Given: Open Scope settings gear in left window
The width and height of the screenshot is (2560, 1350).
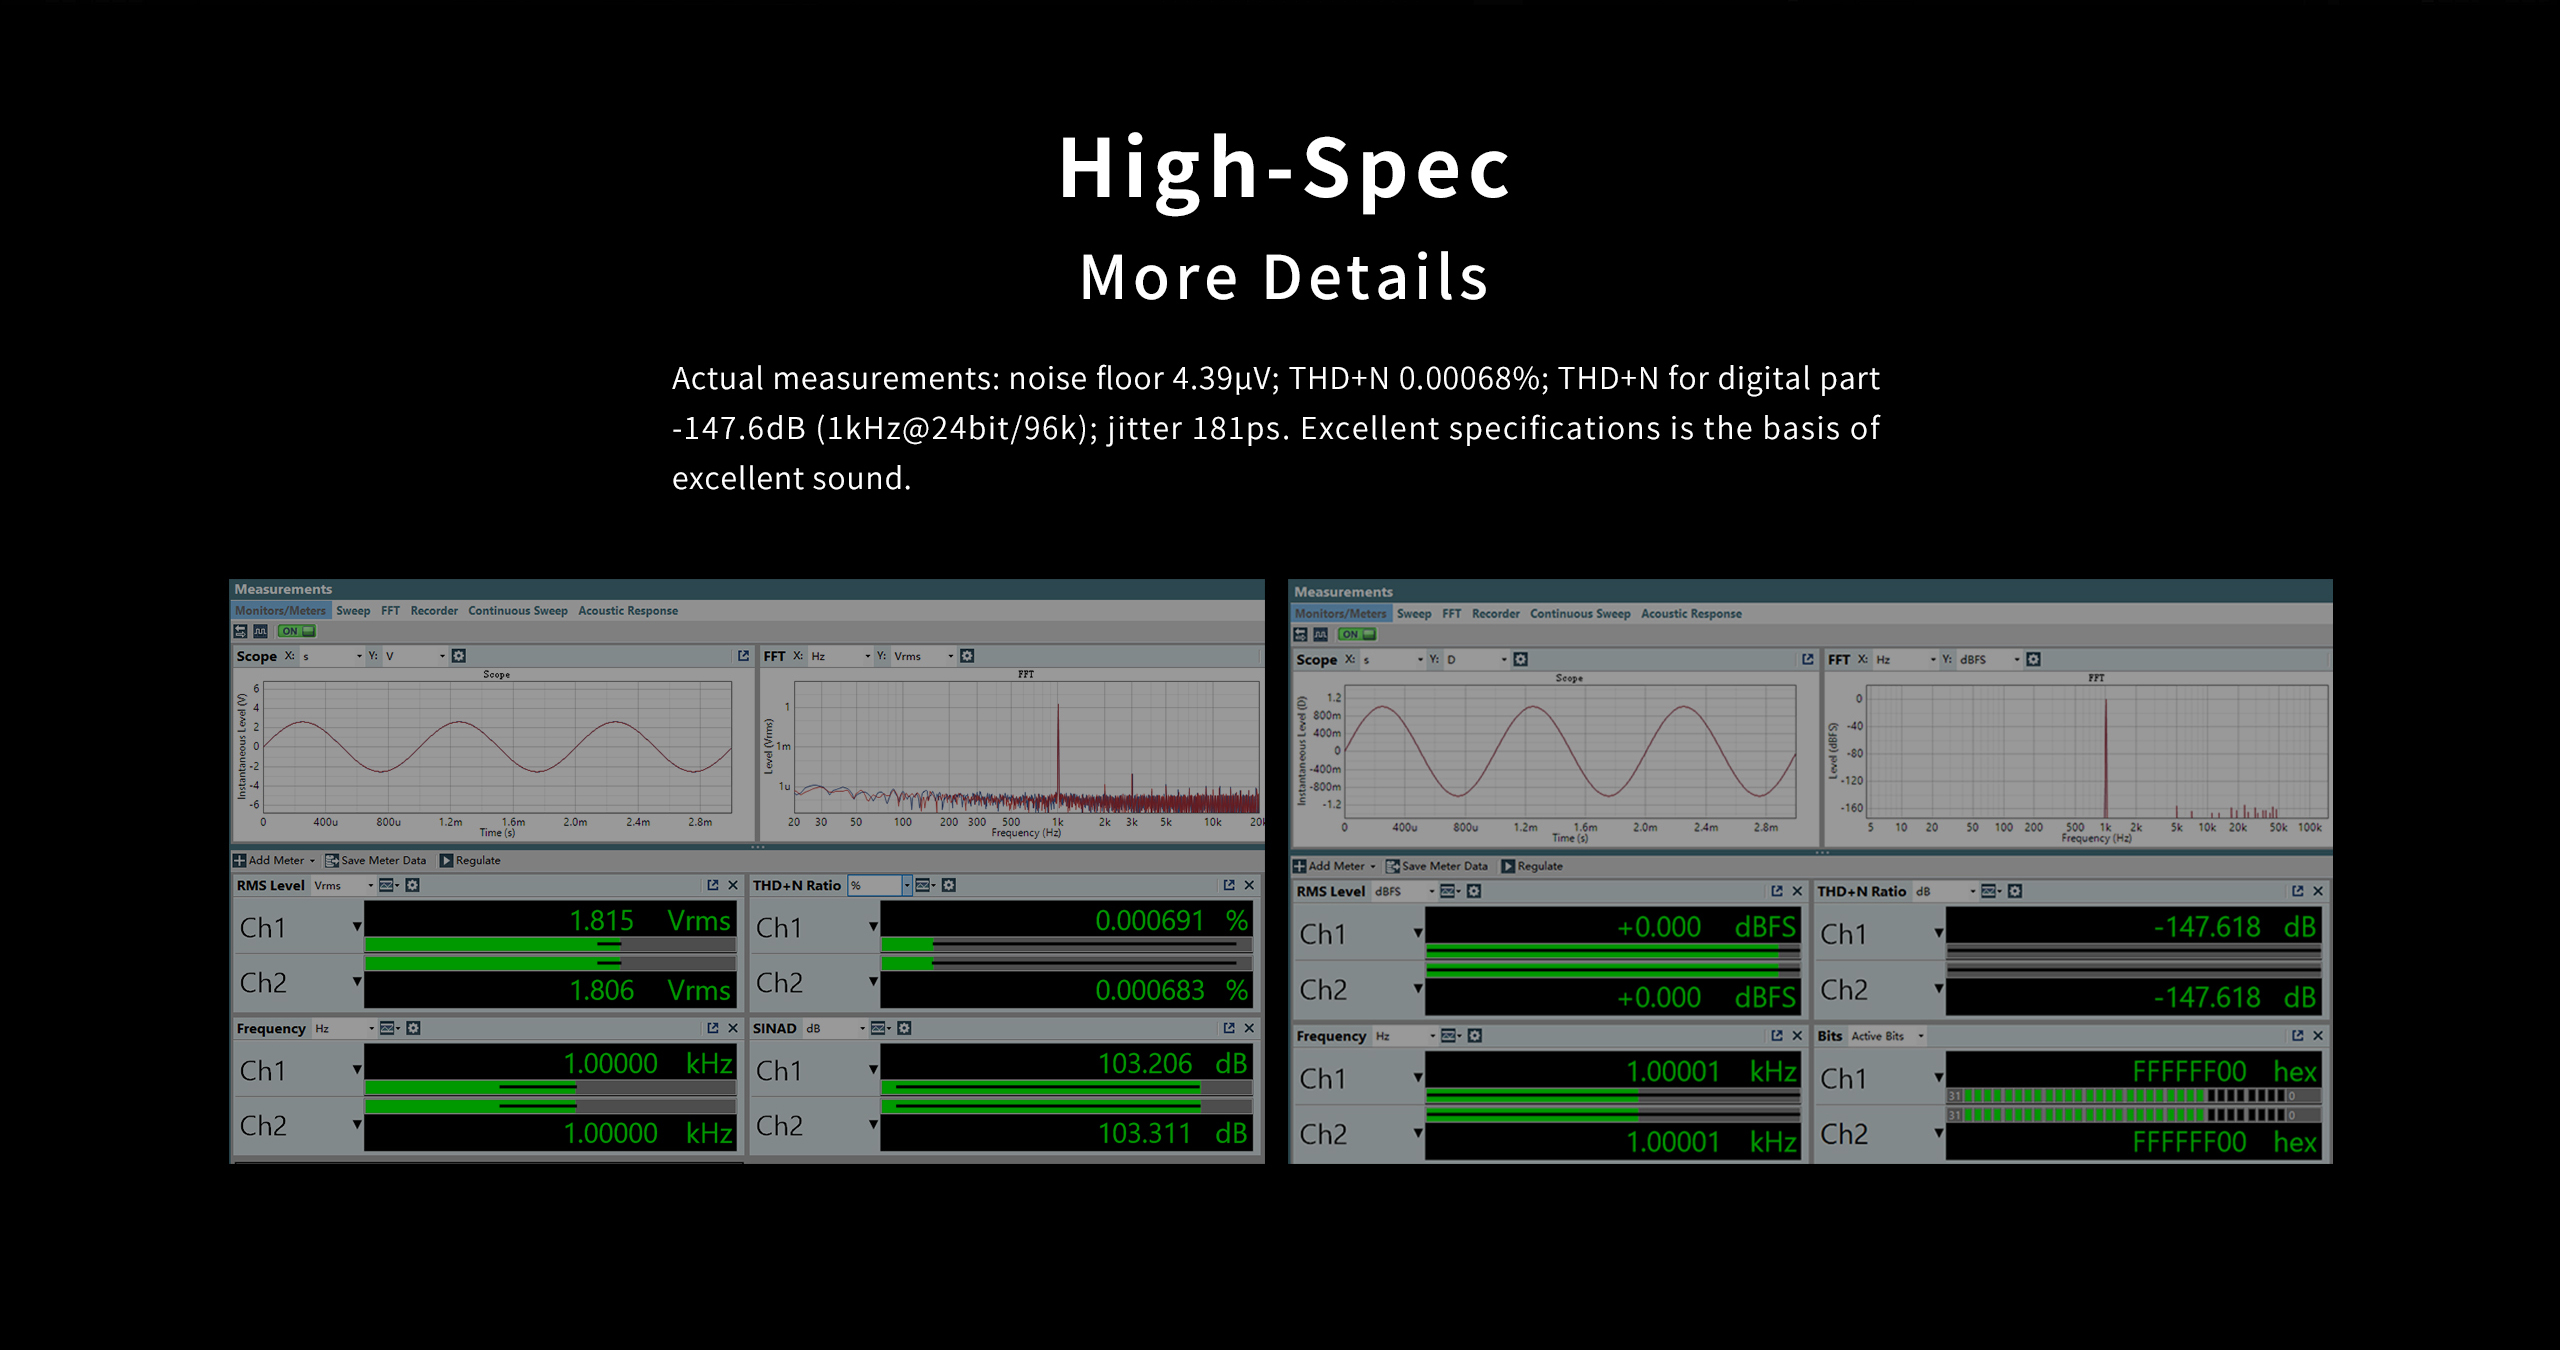Looking at the screenshot, I should [459, 656].
